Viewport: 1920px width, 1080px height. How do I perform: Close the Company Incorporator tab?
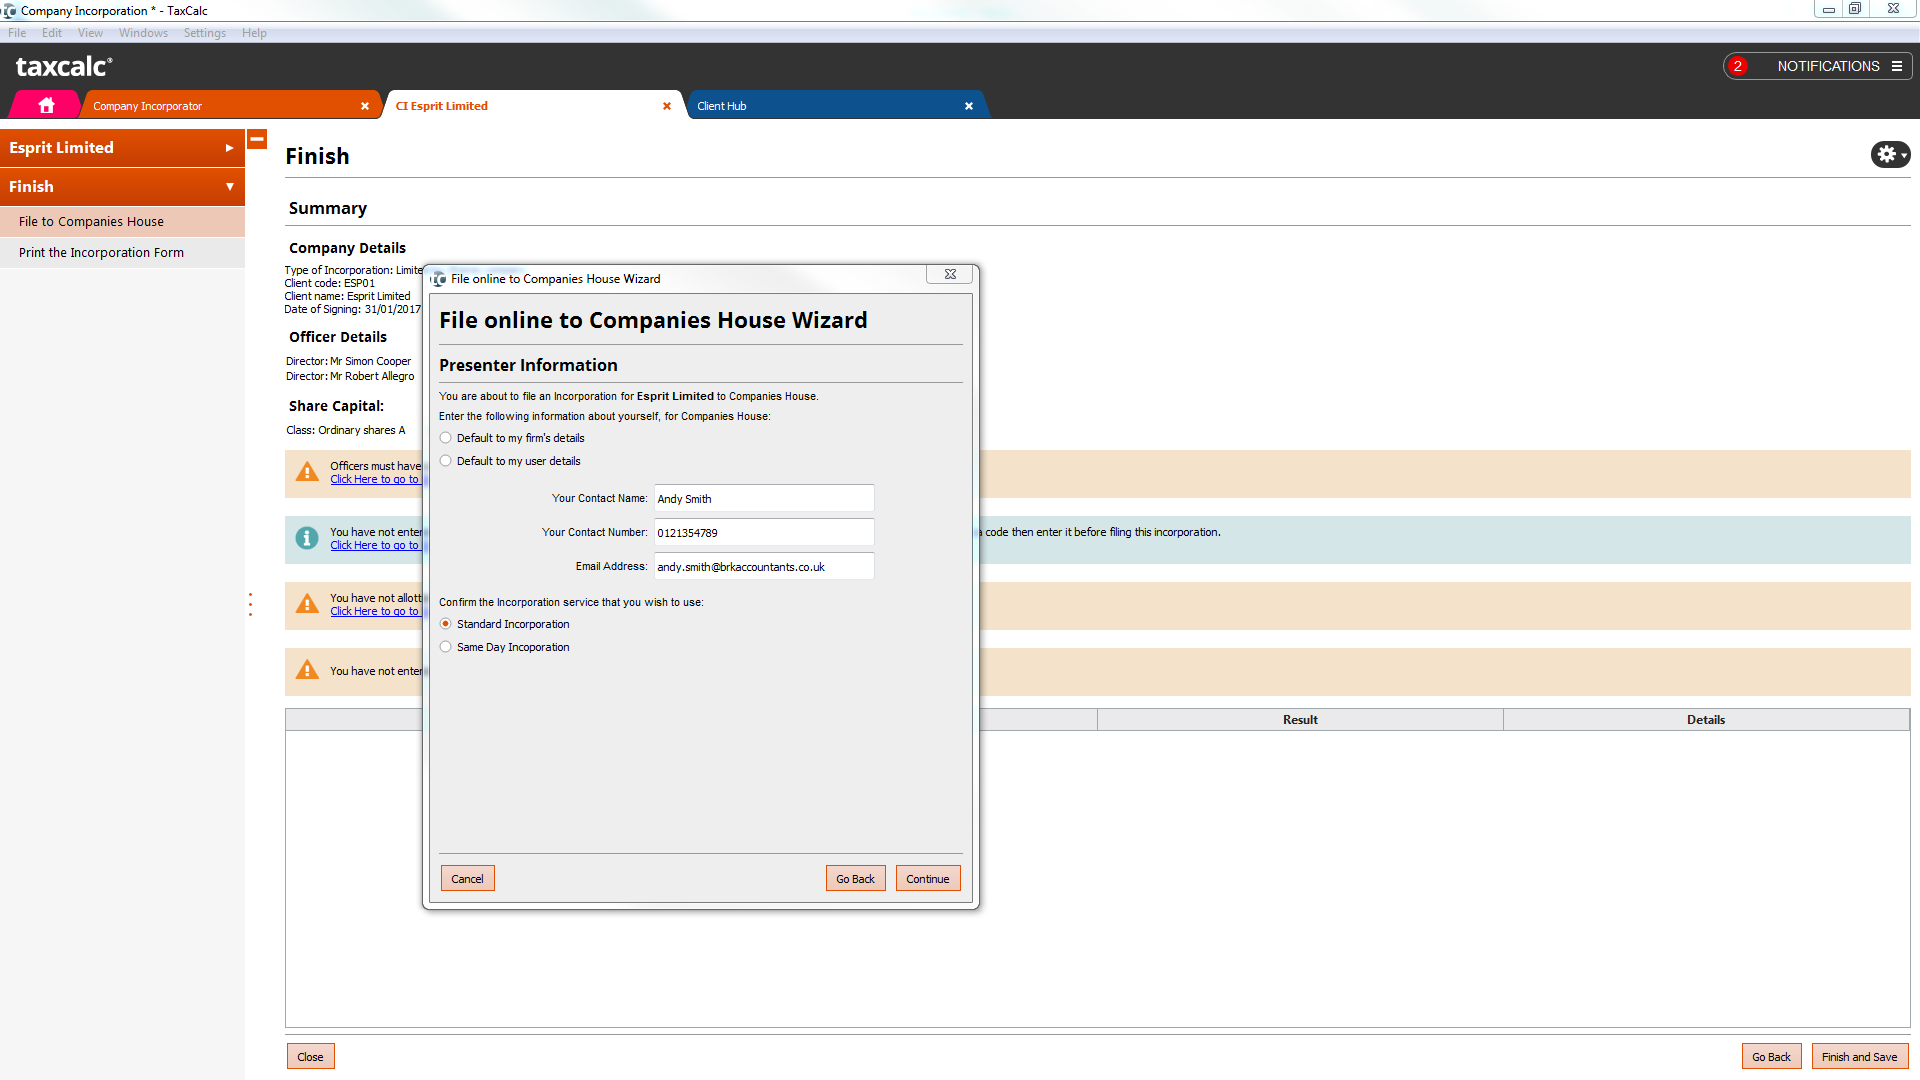tap(365, 106)
